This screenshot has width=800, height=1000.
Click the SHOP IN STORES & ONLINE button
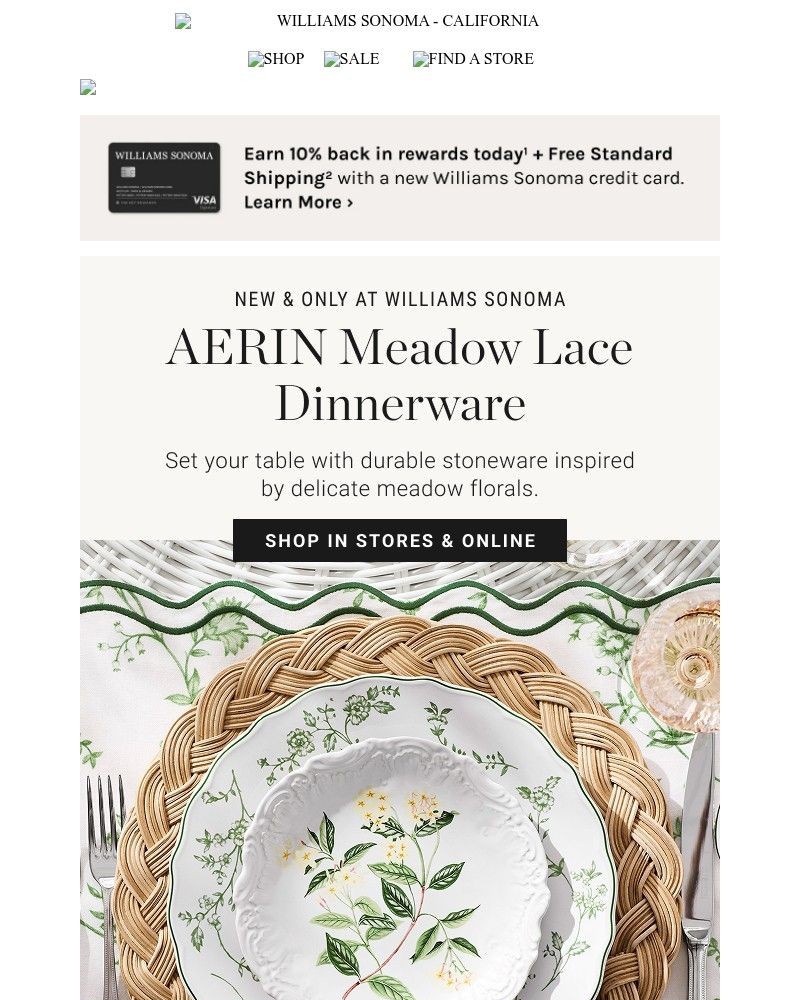click(x=400, y=540)
